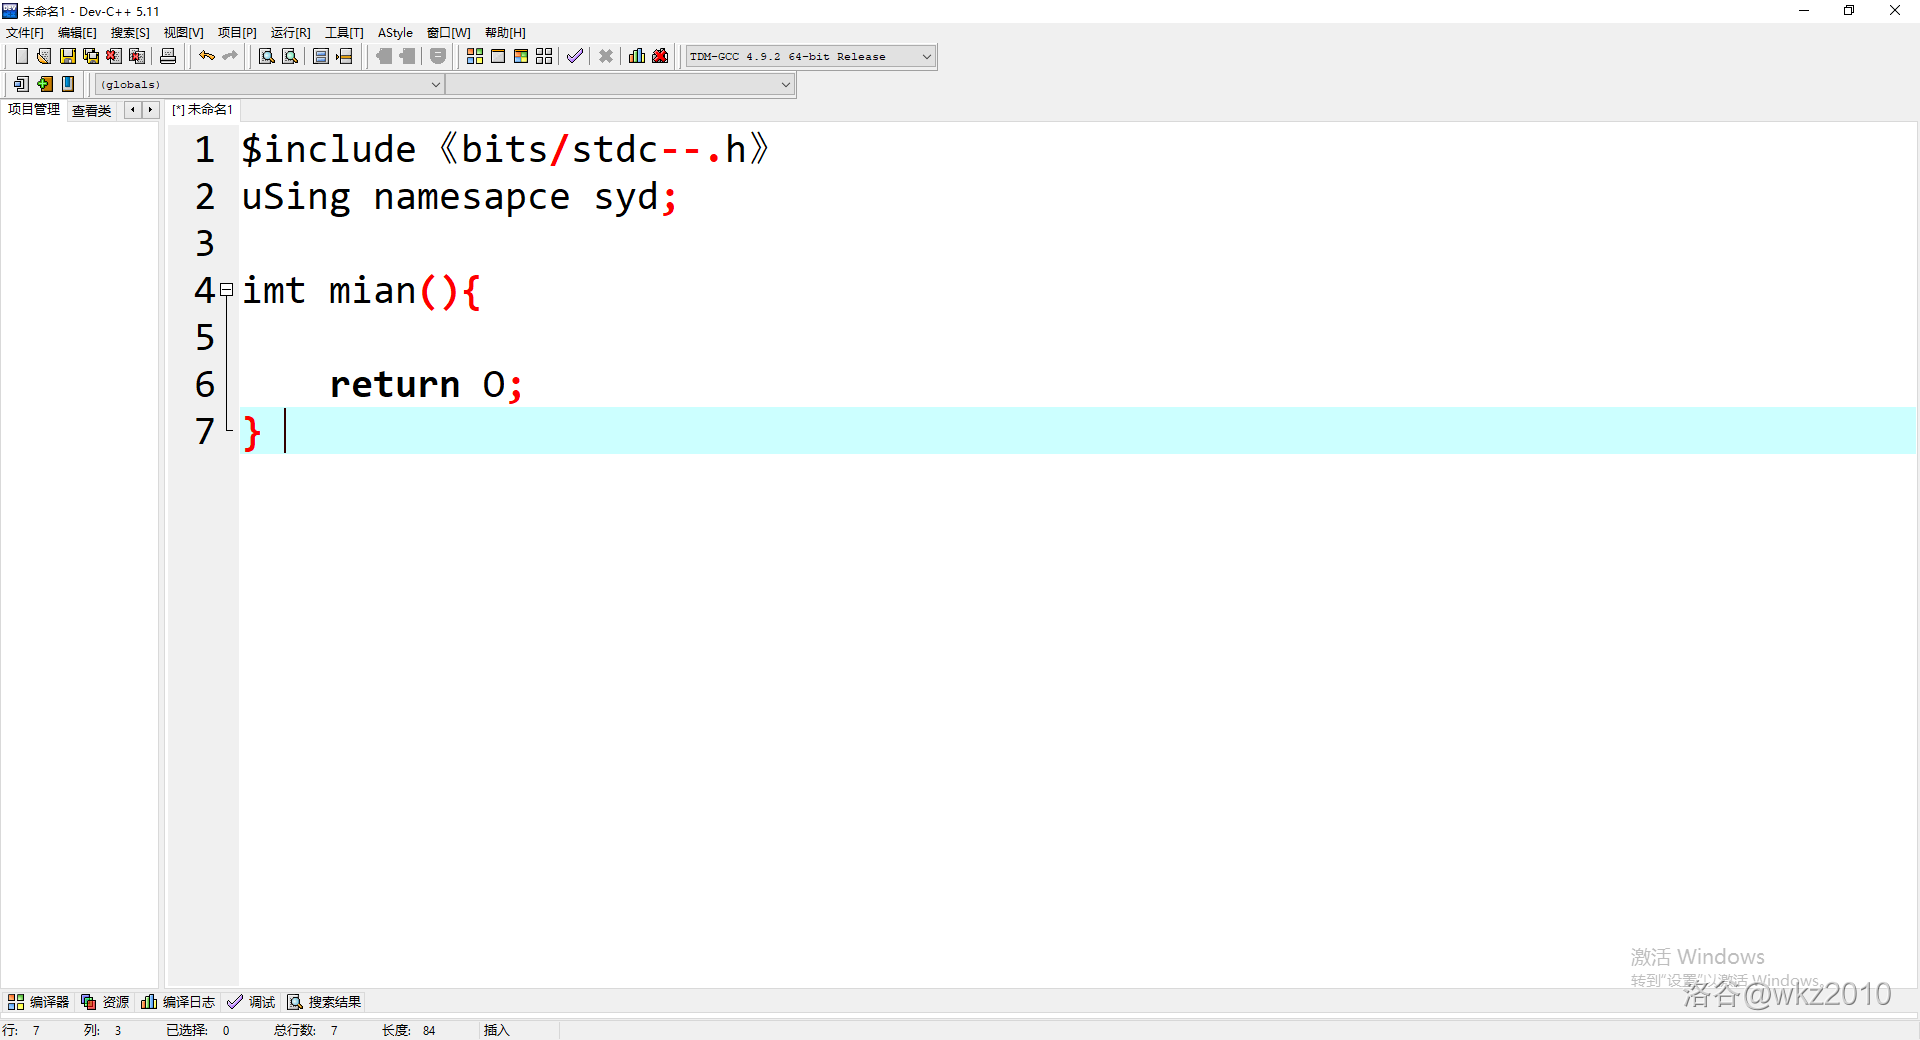The image size is (1920, 1040).
Task: Click the Find magnifier icon in toolbar
Action: point(266,57)
